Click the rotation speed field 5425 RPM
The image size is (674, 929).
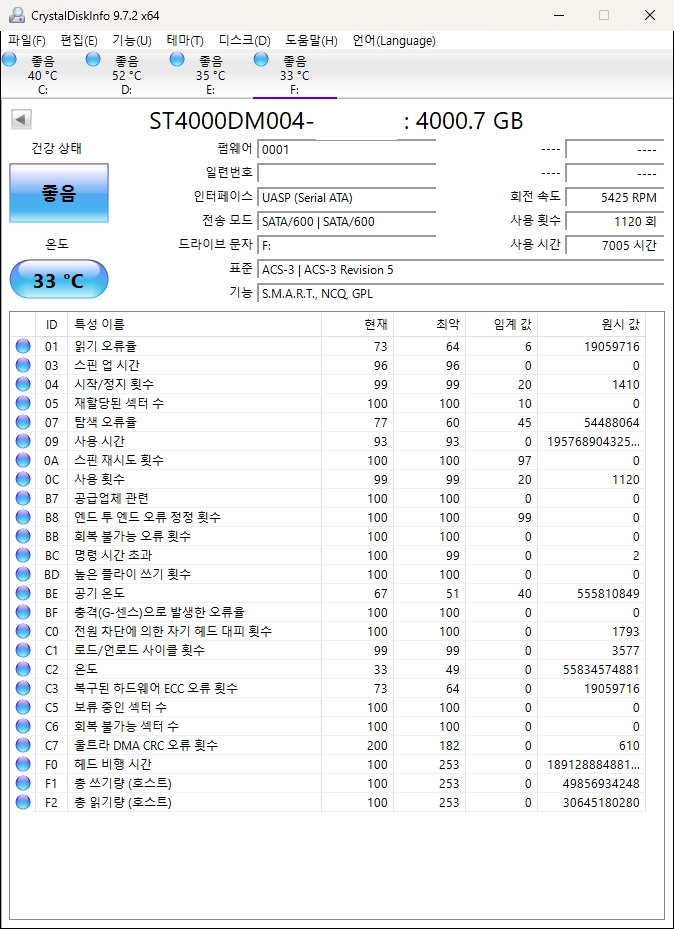click(x=615, y=198)
